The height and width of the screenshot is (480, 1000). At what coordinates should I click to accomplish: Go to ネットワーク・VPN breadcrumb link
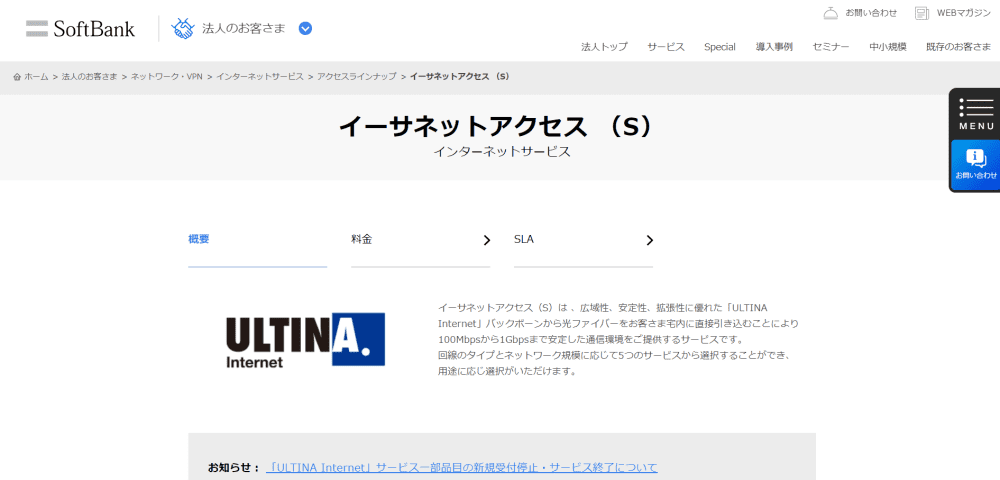click(x=166, y=76)
